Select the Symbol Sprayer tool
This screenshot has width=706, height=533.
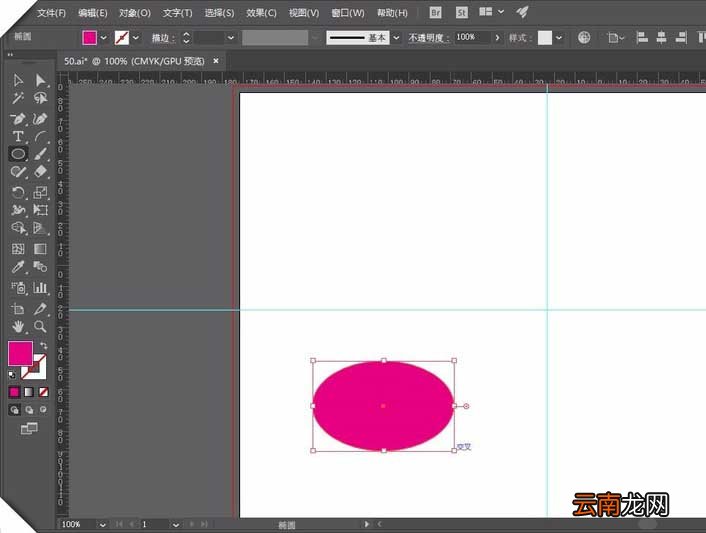point(18,288)
